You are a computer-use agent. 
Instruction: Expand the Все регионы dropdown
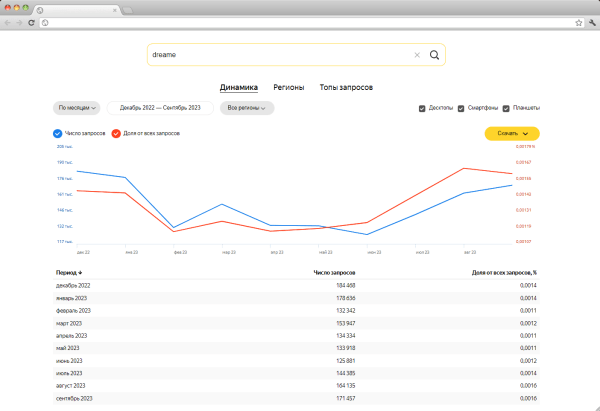[247, 107]
